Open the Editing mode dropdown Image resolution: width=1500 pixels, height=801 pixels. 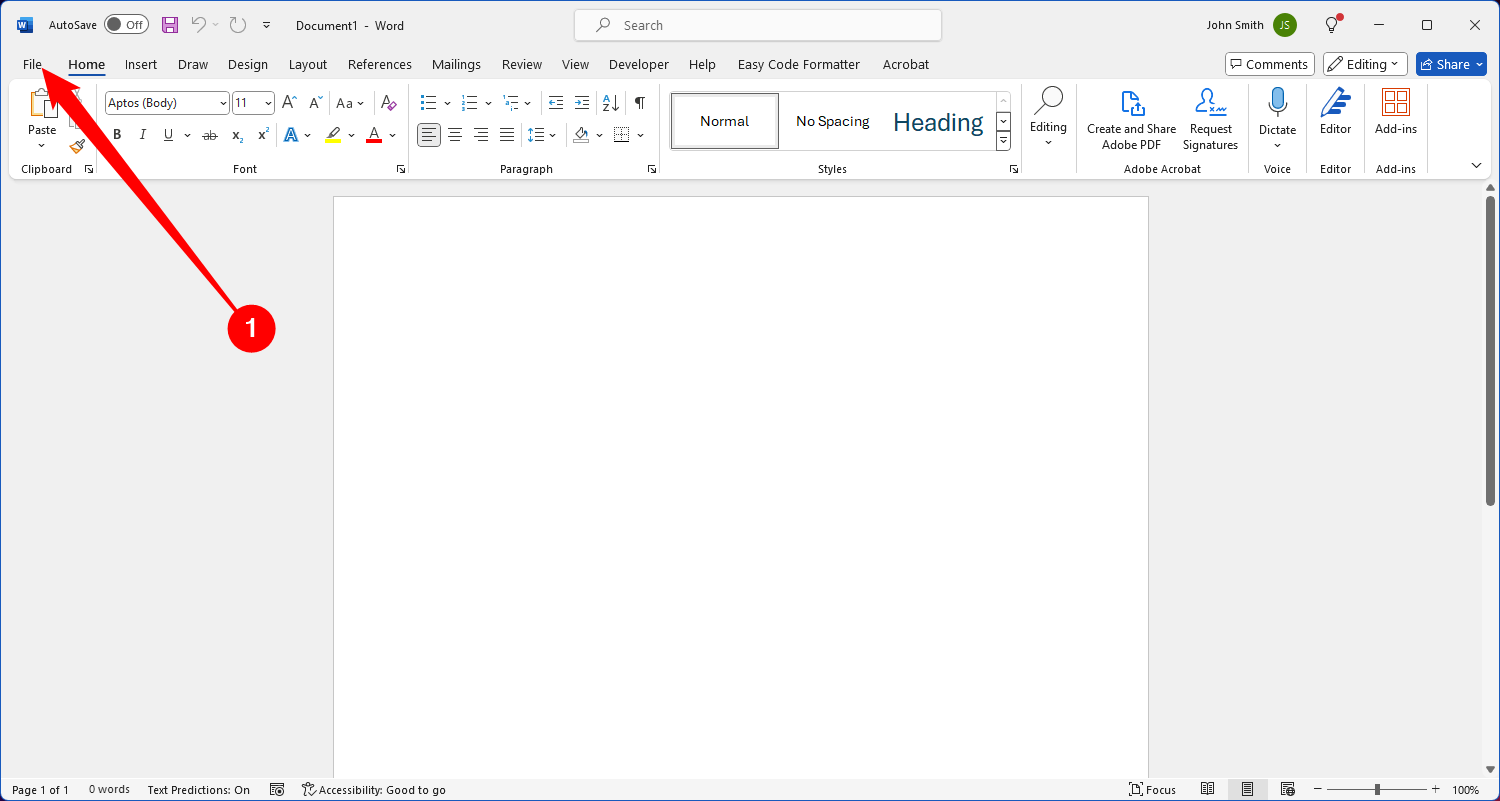click(x=1365, y=64)
